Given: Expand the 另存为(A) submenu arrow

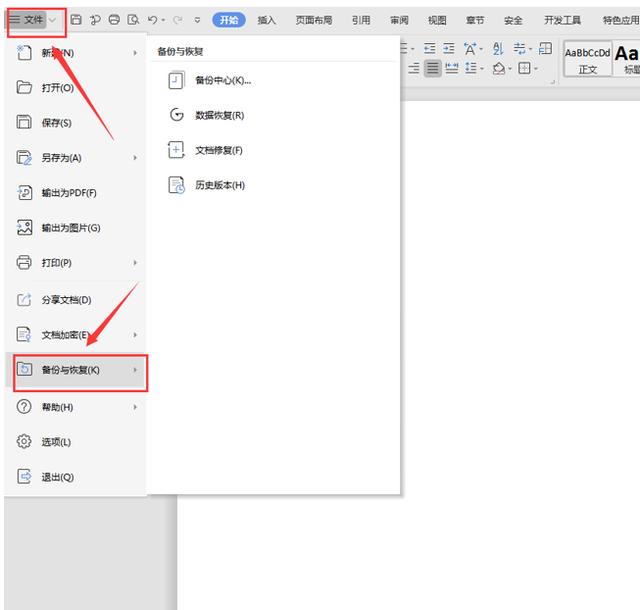Looking at the screenshot, I should pos(135,158).
